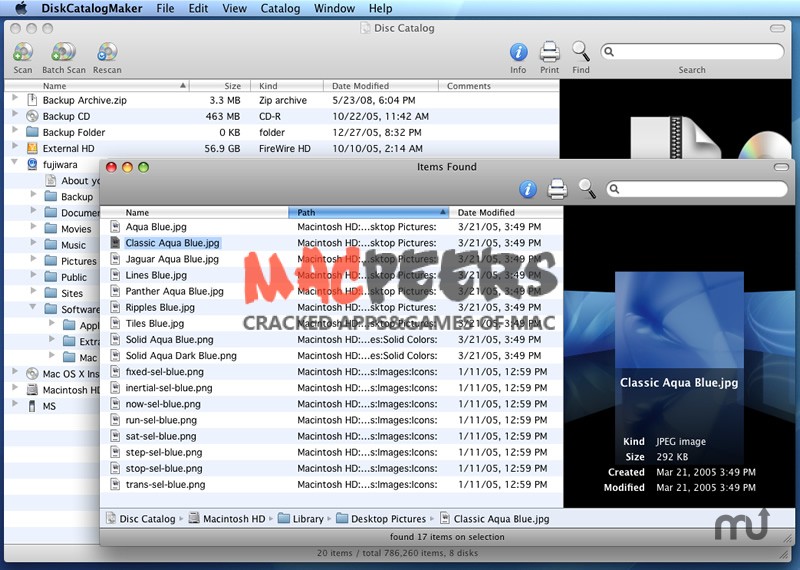Click the Find magnifier in main toolbar
This screenshot has height=570, width=800.
point(580,52)
